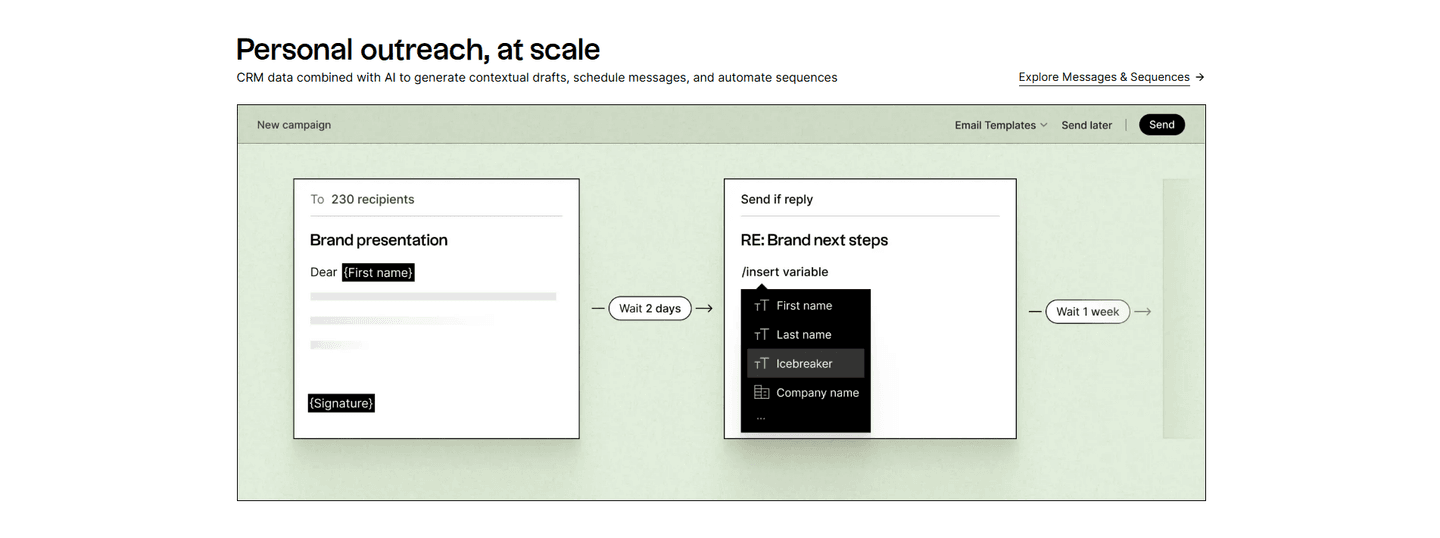This screenshot has height=538, width=1440.
Task: Click the arrow icon beside Explore Messages & Sequences
Action: 1200,77
